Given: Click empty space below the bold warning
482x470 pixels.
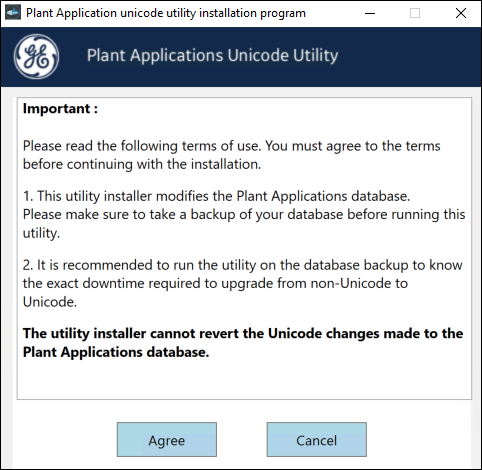Looking at the screenshot, I should point(244,380).
